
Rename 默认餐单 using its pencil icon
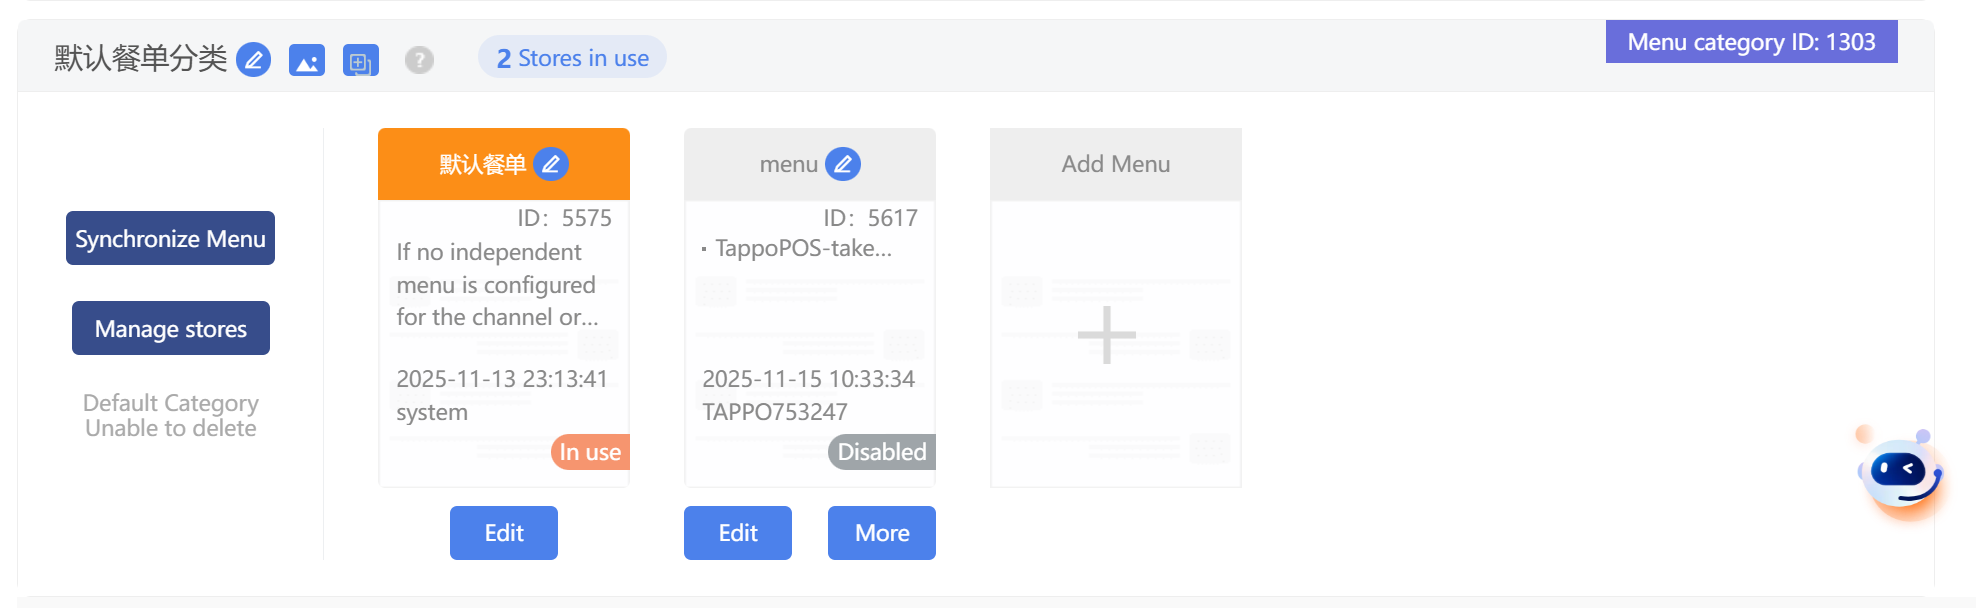[x=551, y=164]
